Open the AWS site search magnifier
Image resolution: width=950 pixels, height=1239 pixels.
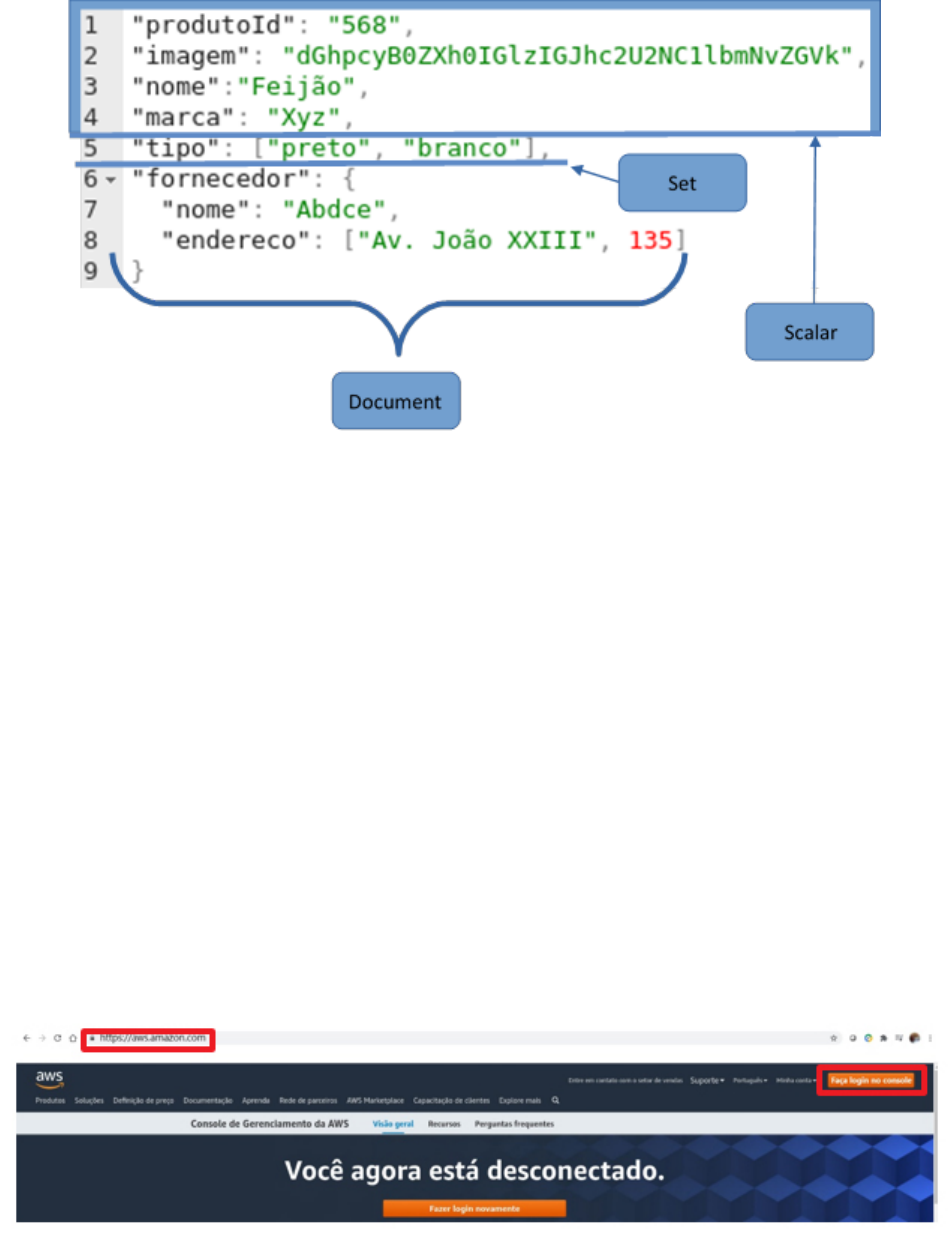[x=556, y=1100]
